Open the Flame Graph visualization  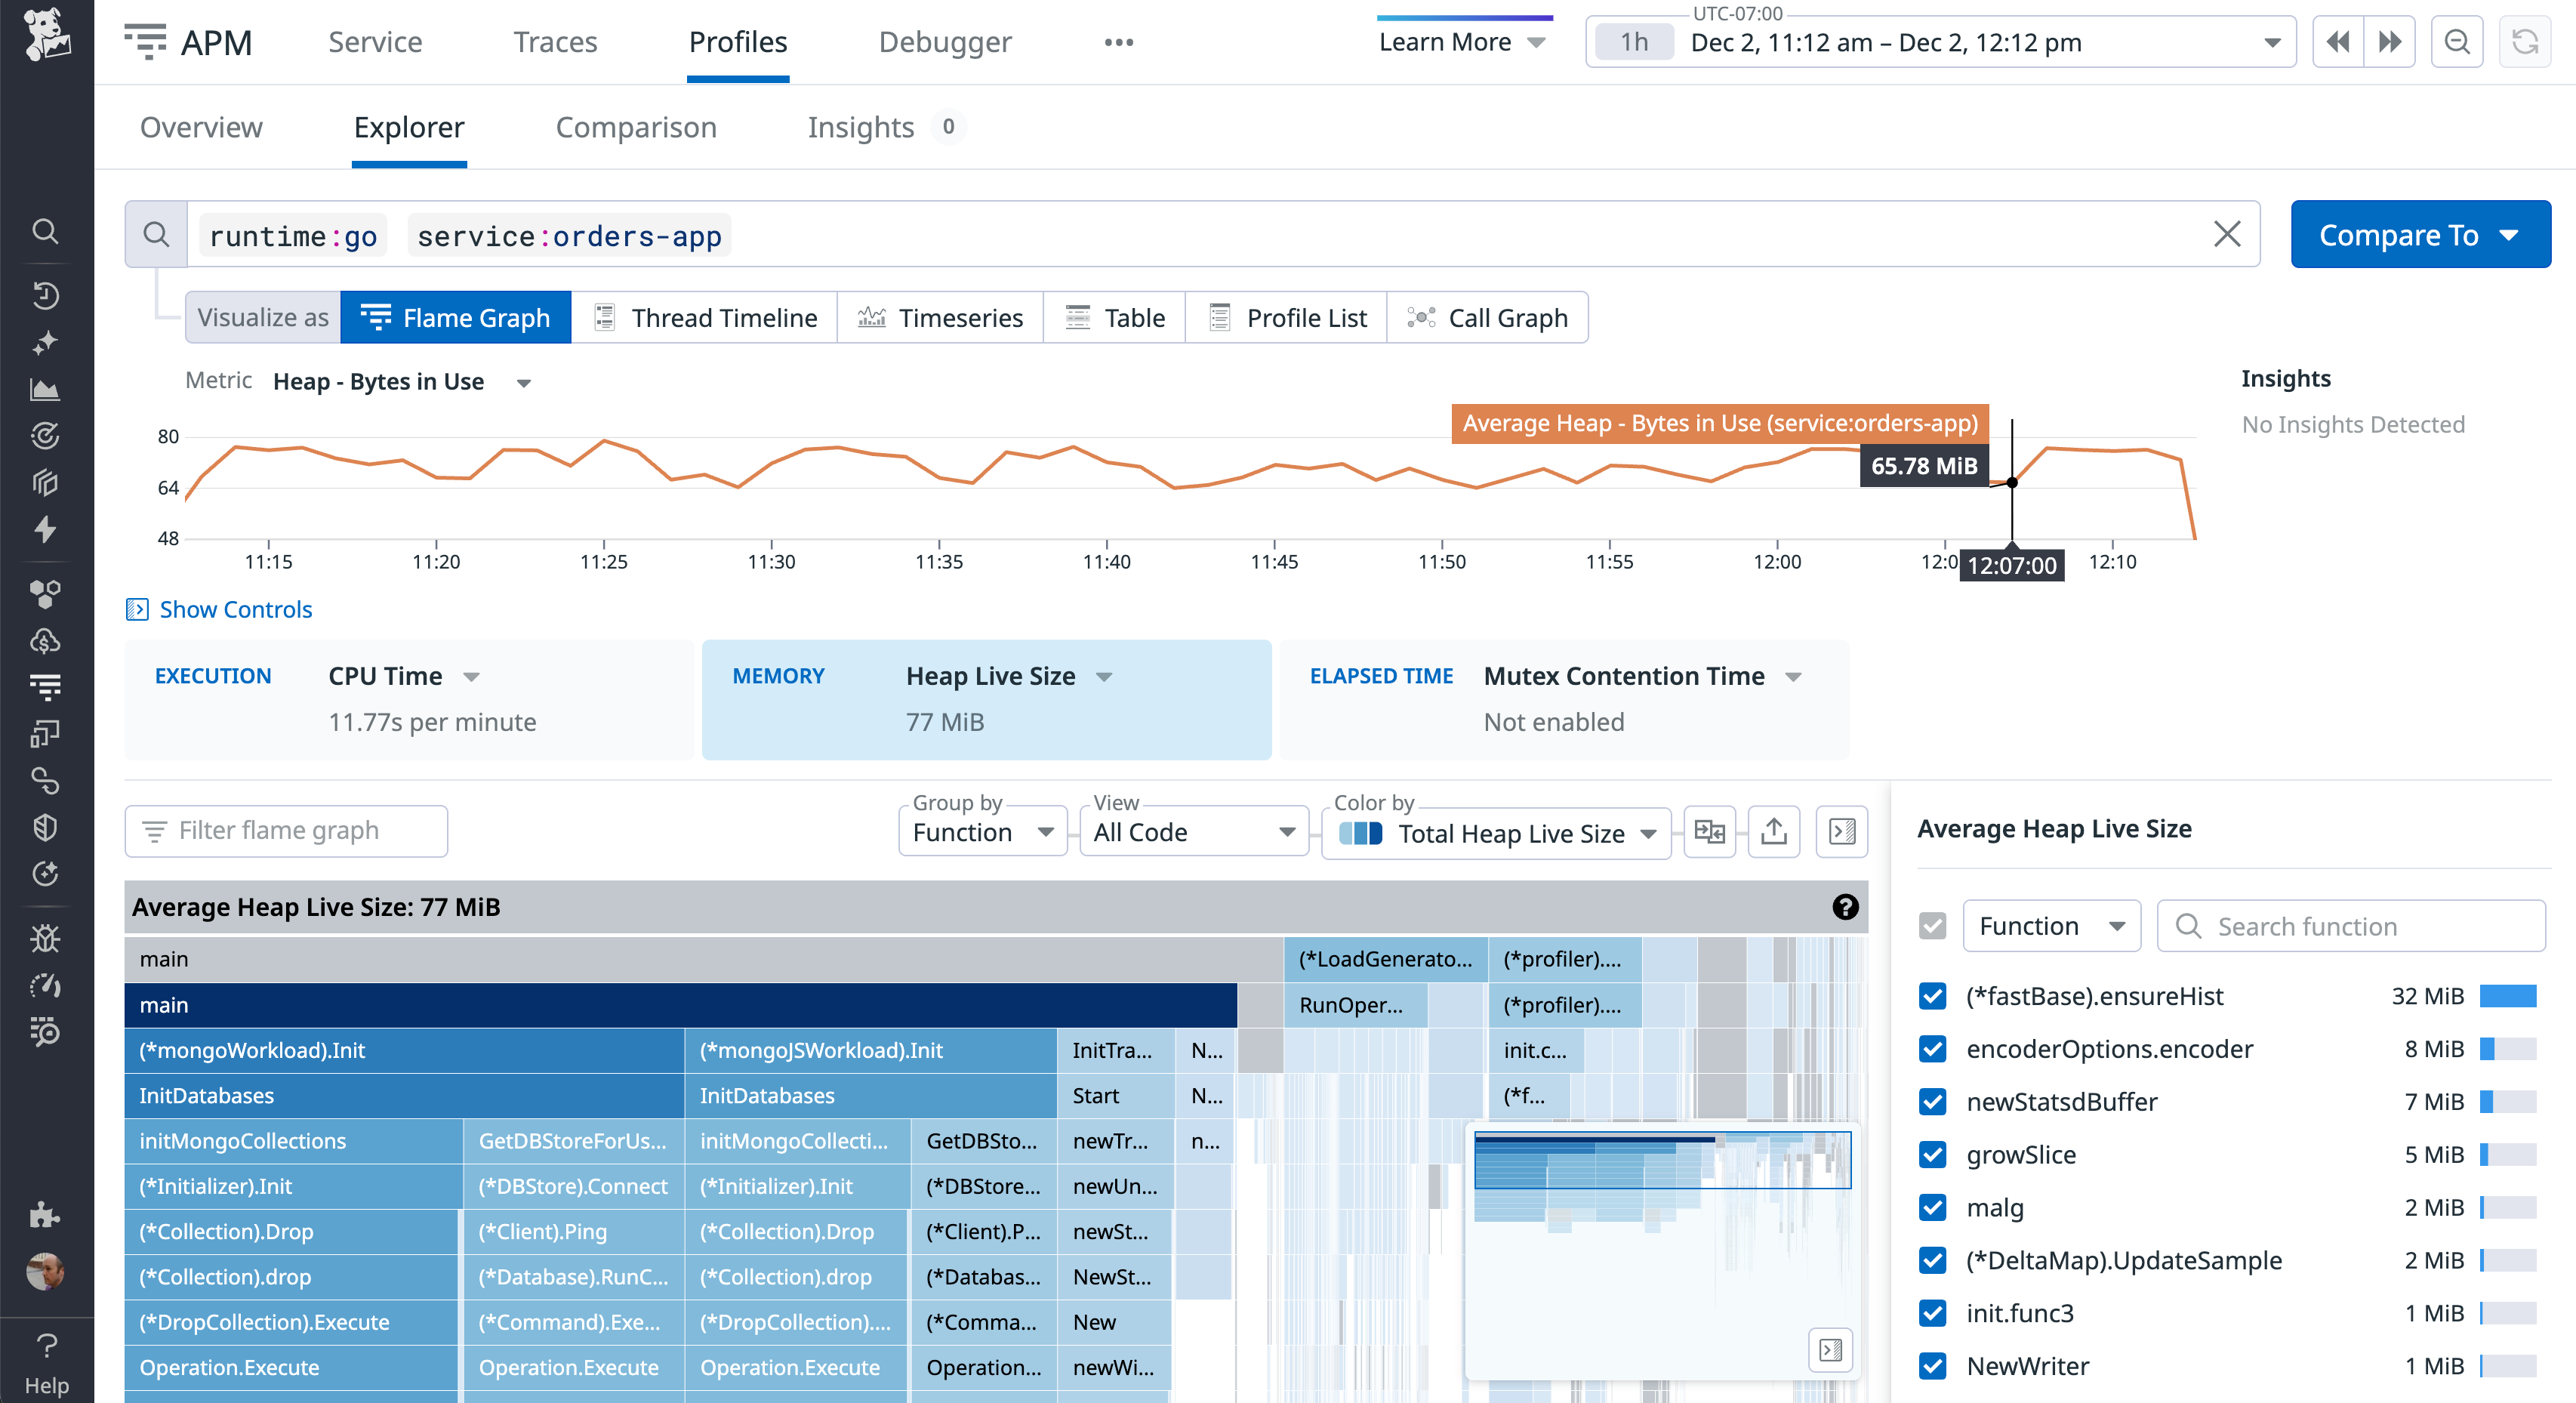pyautogui.click(x=455, y=317)
